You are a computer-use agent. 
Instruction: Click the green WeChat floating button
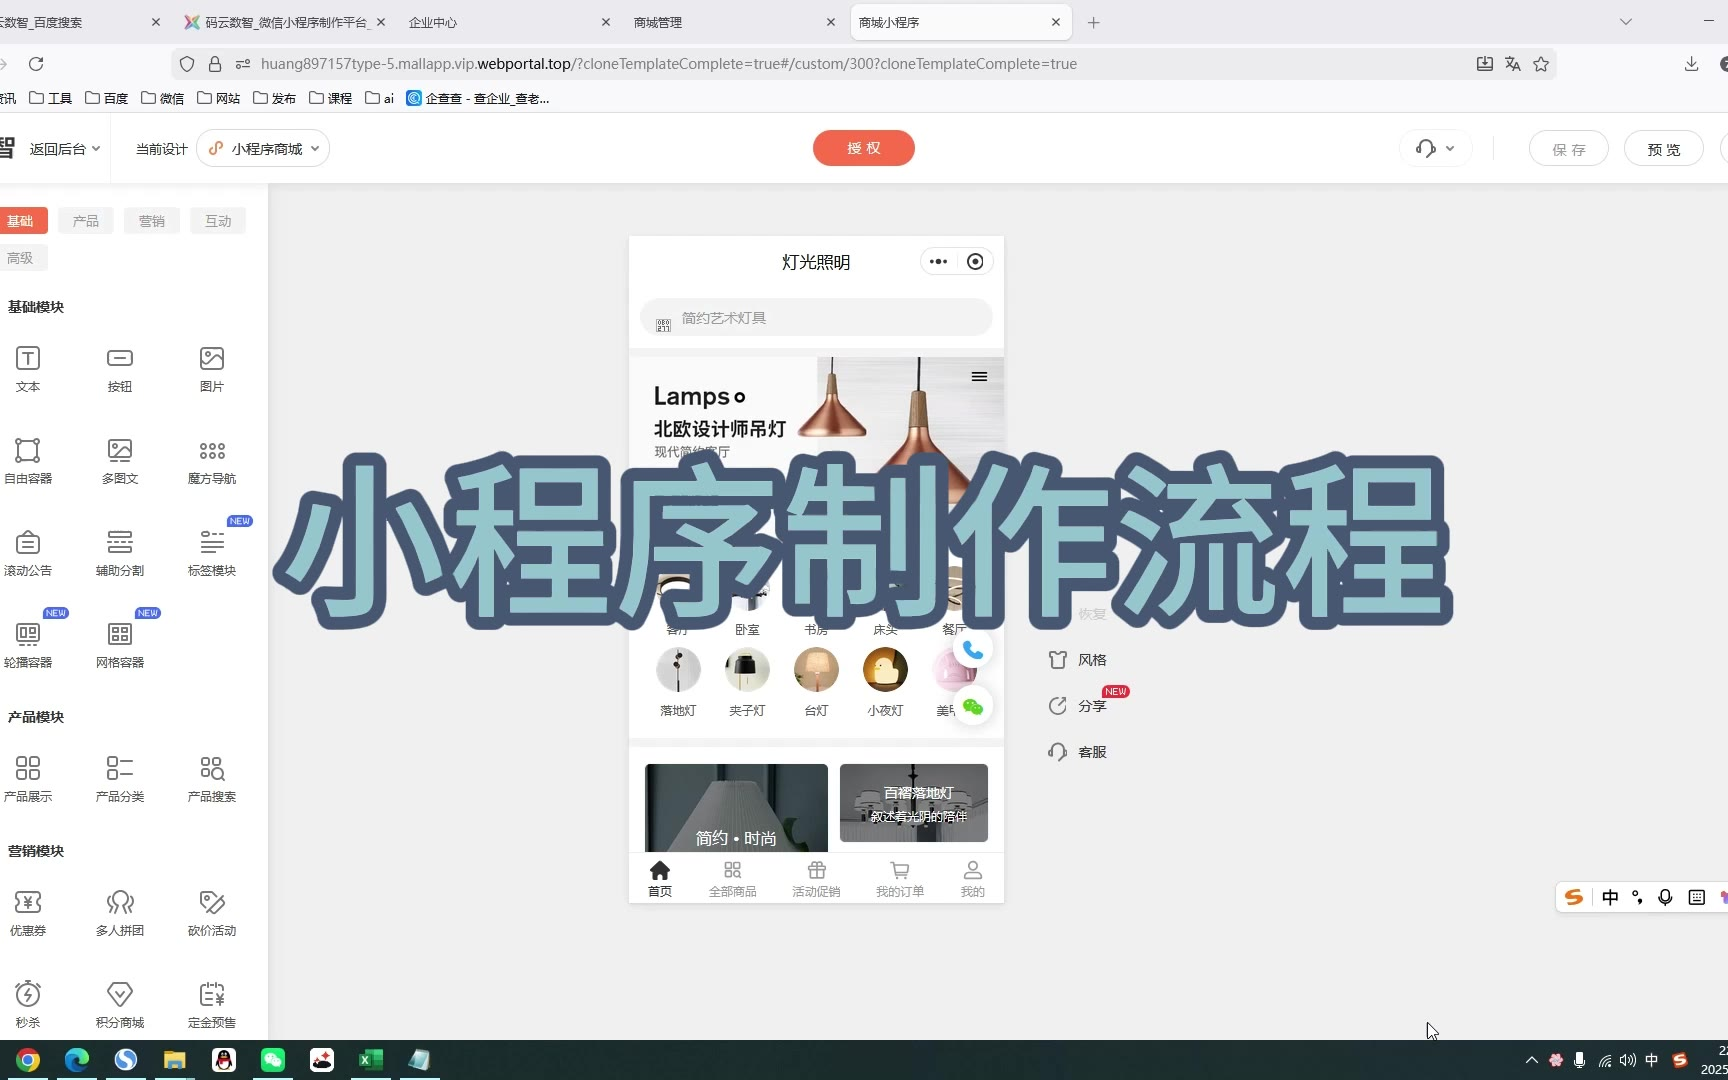[973, 707]
